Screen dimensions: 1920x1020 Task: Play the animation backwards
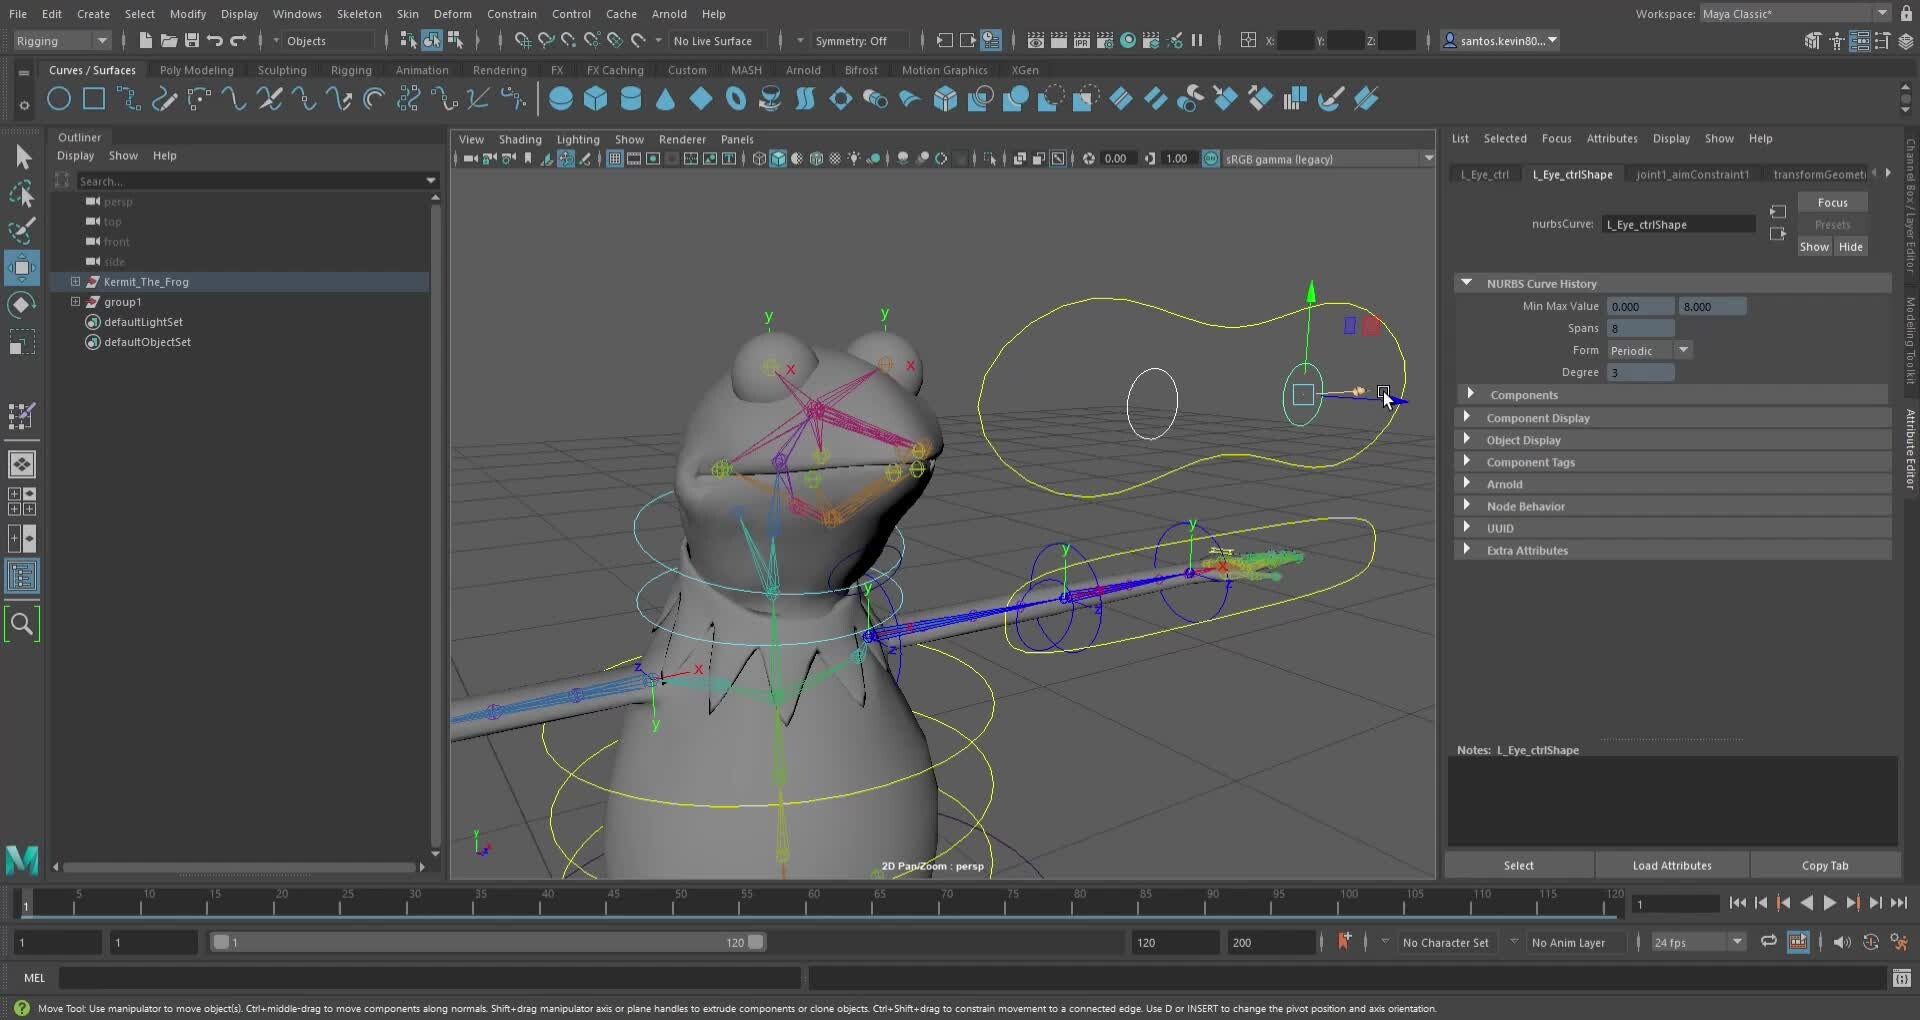[x=1806, y=903]
